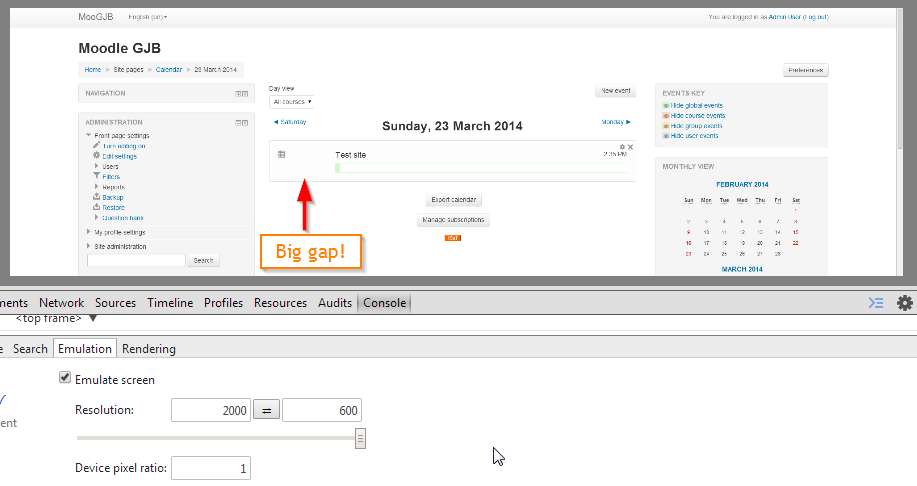
Task: Click the pencil icon next to Turn editing on
Action: pos(96,145)
